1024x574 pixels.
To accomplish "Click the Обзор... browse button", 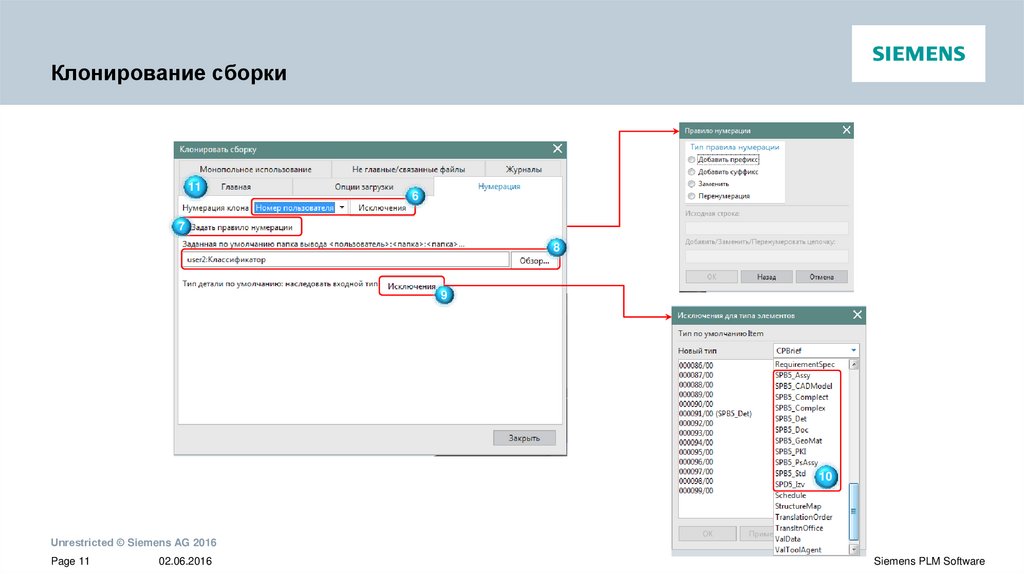I will click(534, 261).
